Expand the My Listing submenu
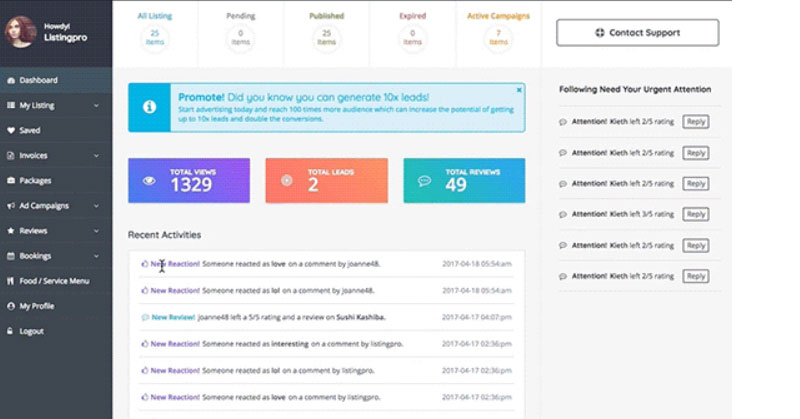The width and height of the screenshot is (800, 419). (x=96, y=105)
